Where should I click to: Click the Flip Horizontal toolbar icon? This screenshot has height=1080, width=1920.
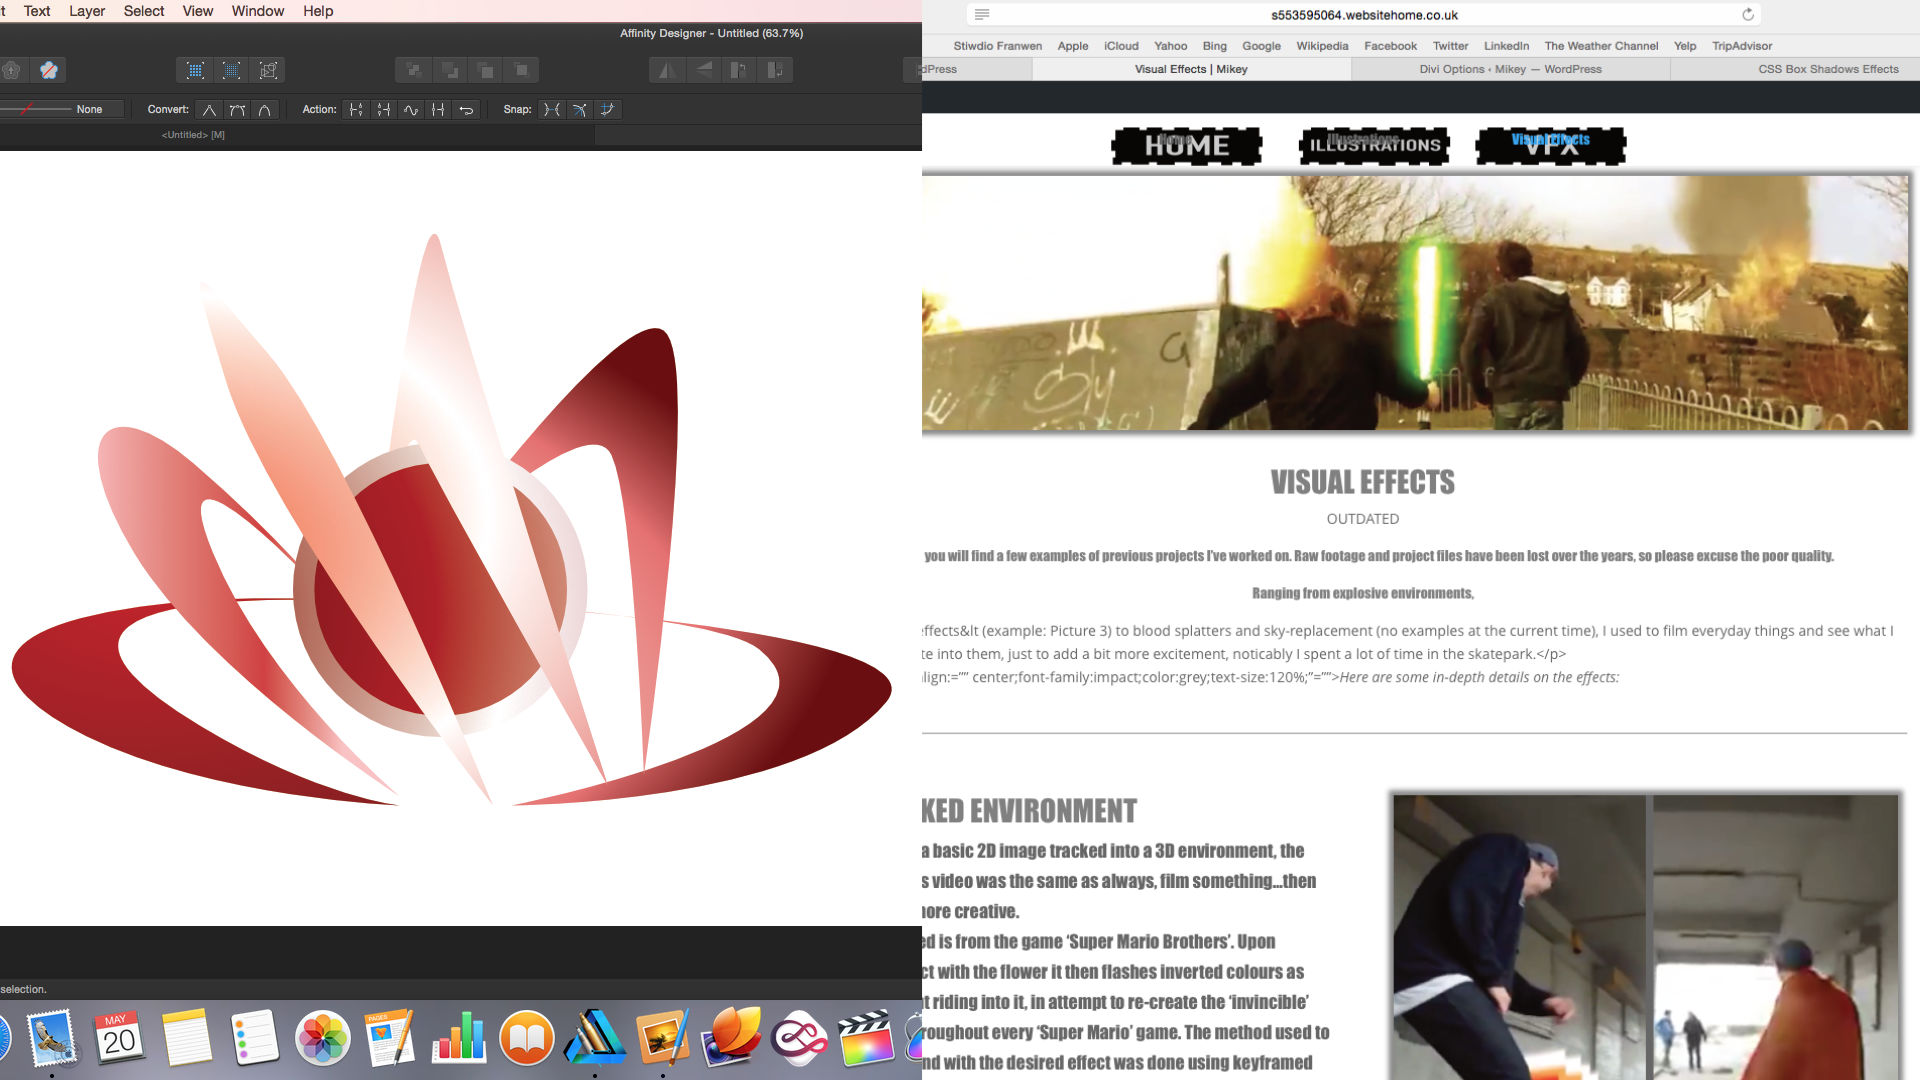(x=667, y=70)
